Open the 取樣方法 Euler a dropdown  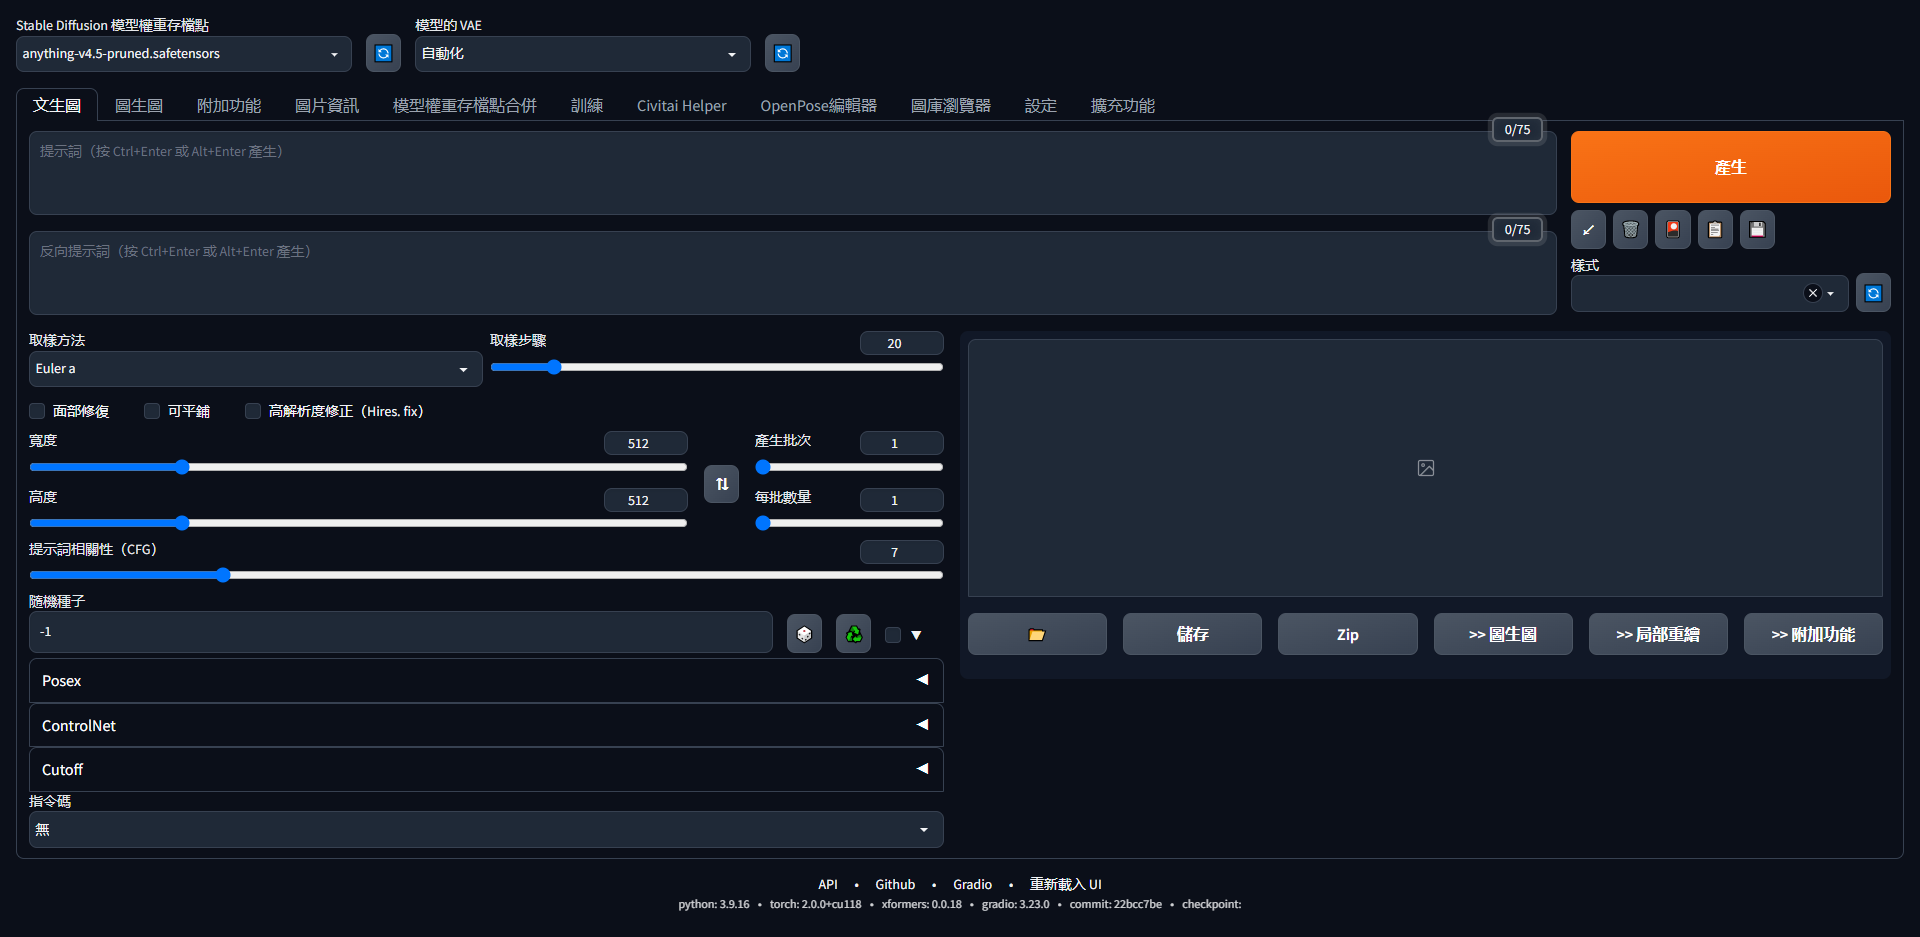point(256,369)
